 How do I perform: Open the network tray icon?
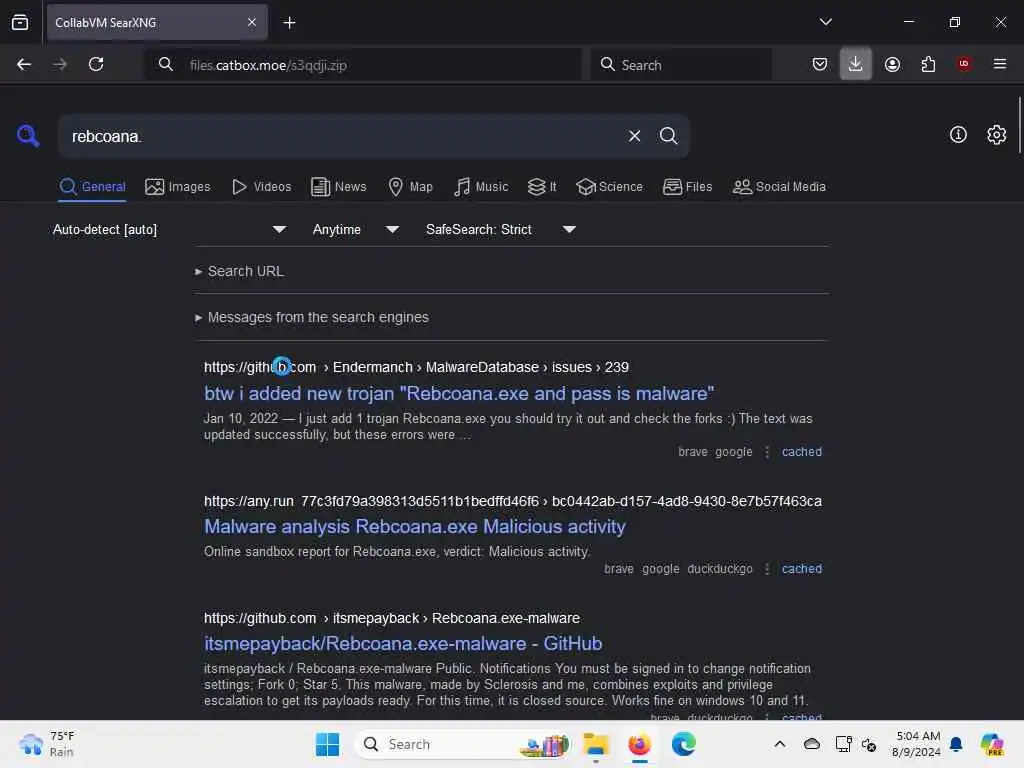[843, 744]
